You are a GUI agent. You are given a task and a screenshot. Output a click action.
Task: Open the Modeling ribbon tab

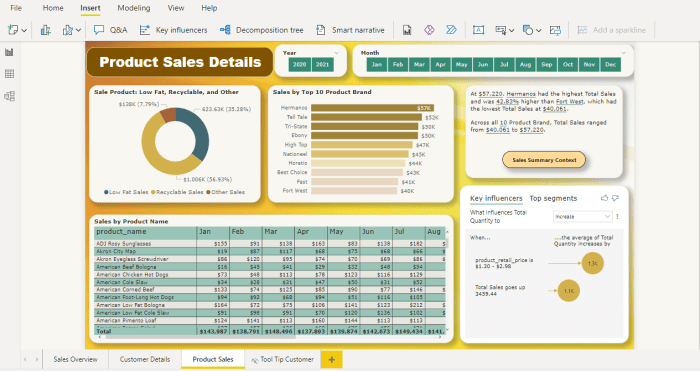click(x=134, y=8)
